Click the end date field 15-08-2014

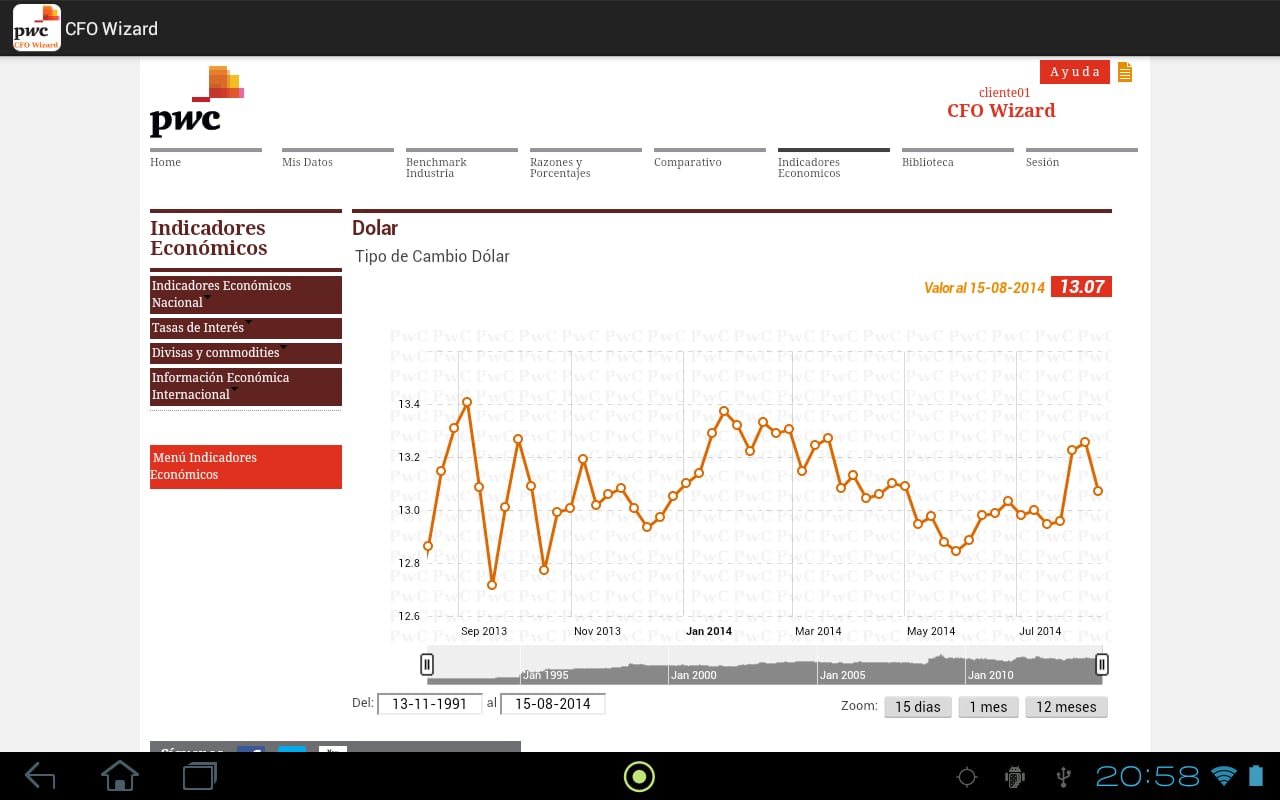pyautogui.click(x=553, y=704)
